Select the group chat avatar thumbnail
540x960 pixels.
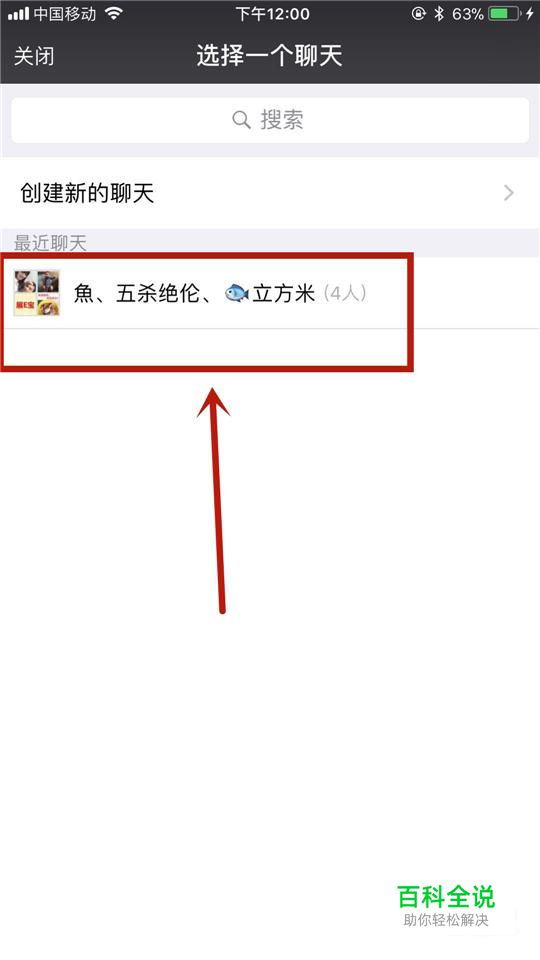pyautogui.click(x=37, y=293)
